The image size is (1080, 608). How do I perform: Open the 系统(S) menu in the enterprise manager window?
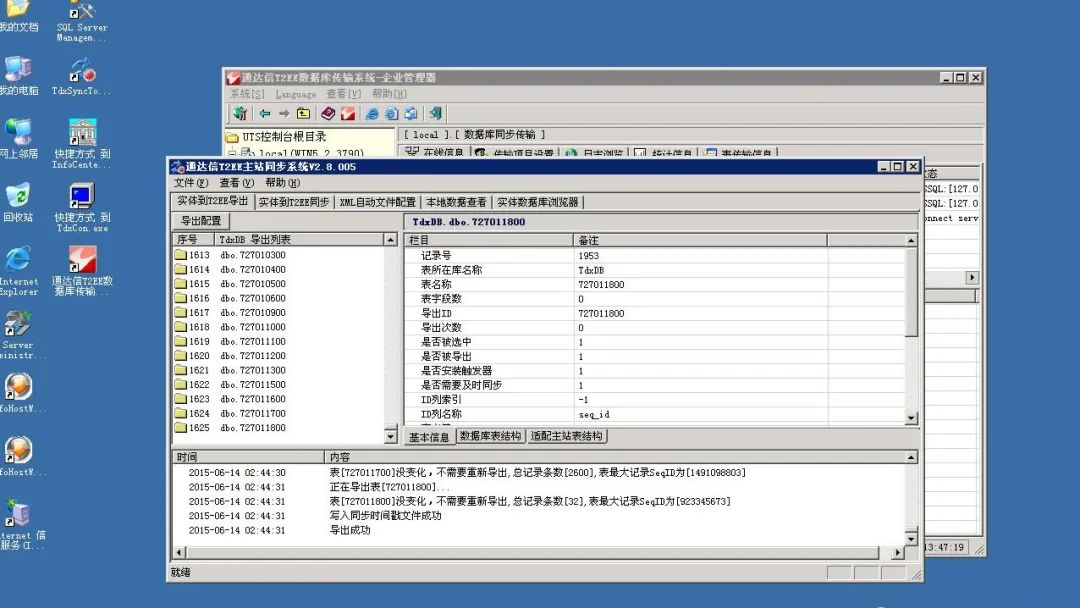coord(247,94)
